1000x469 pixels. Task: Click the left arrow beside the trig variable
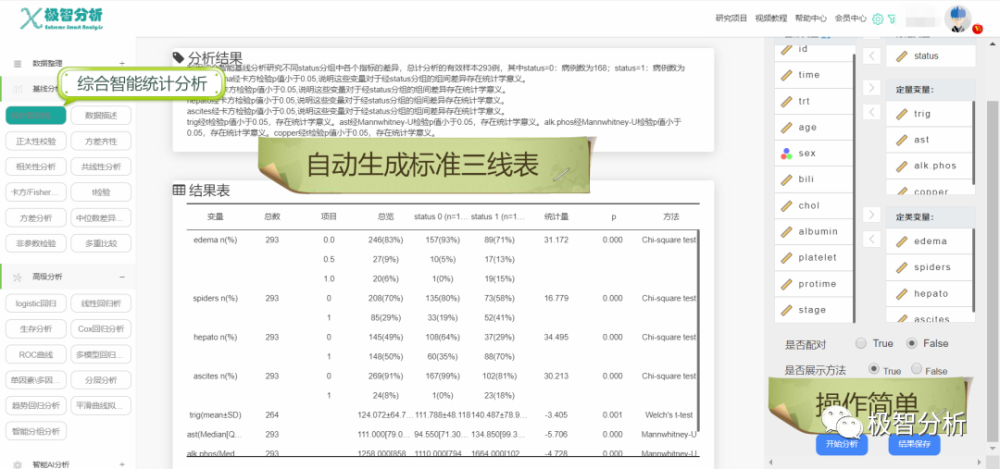871,112
